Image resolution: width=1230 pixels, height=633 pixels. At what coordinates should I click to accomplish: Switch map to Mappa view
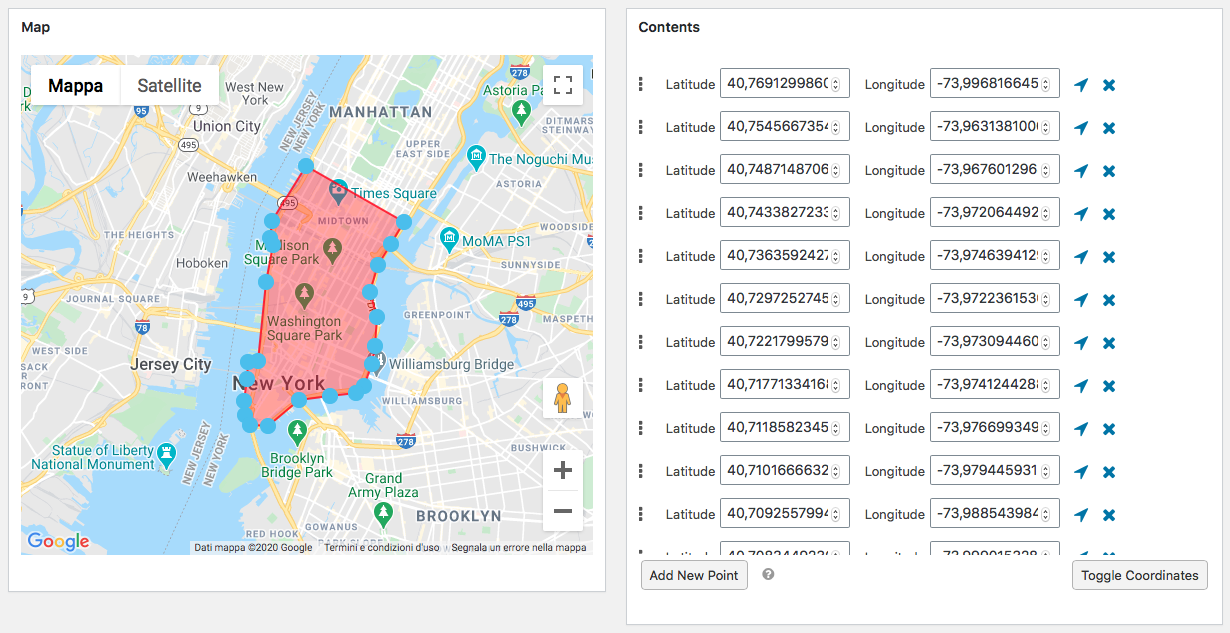76,85
